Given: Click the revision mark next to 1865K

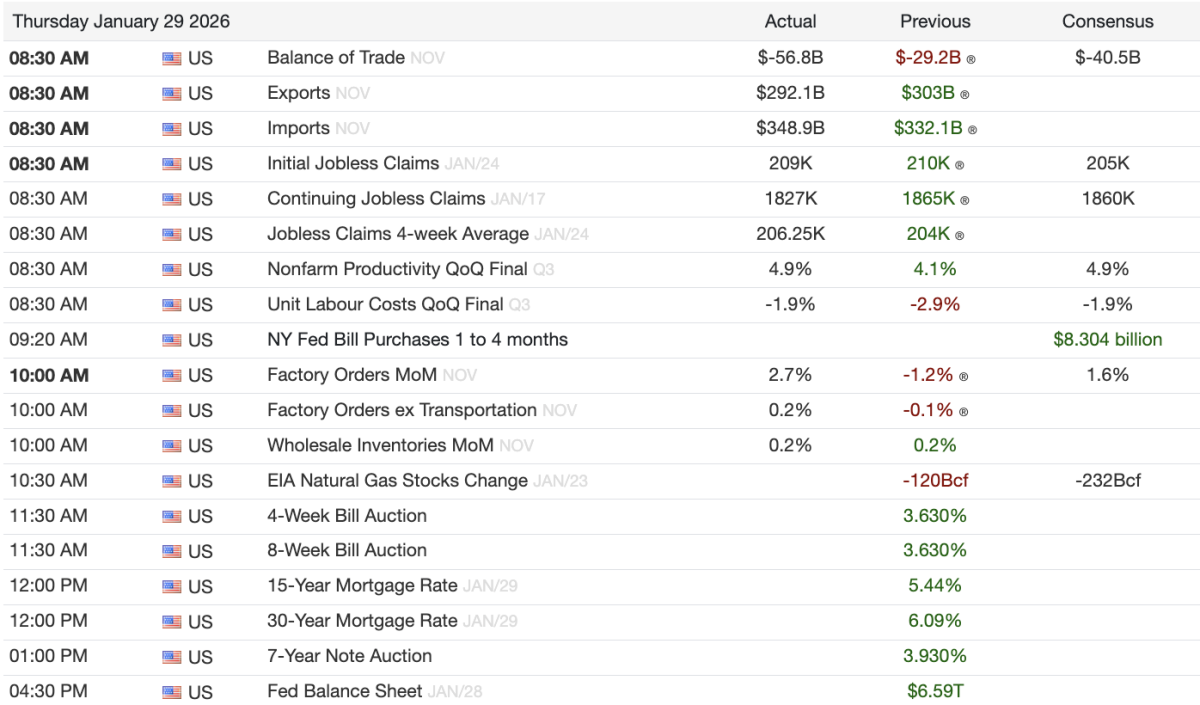Looking at the screenshot, I should 964,201.
